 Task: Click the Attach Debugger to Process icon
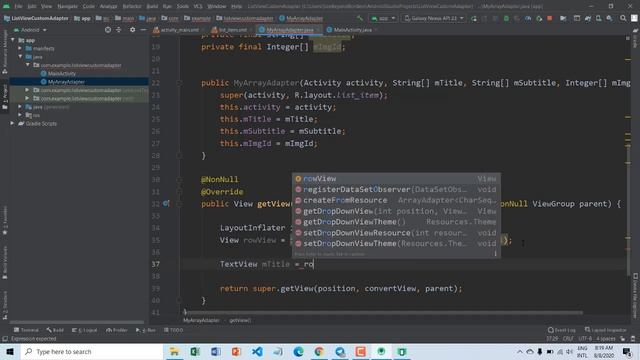pos(539,18)
